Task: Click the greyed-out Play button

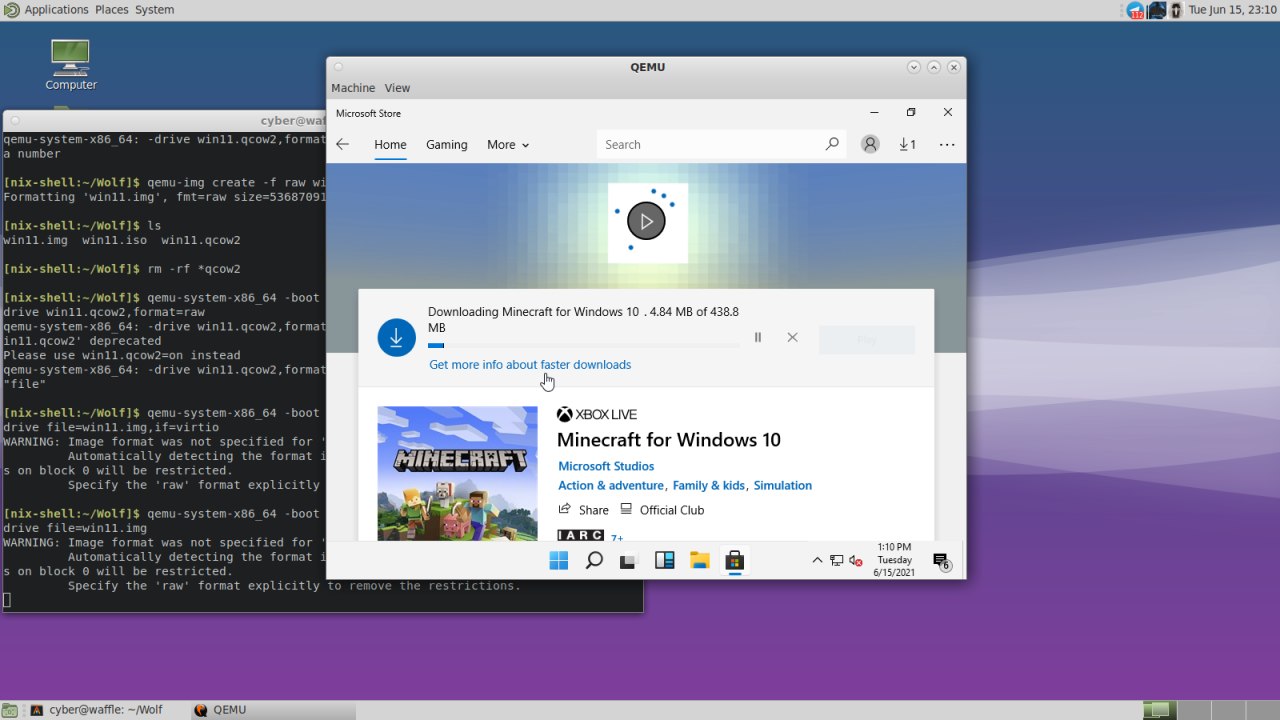Action: pyautogui.click(x=866, y=340)
